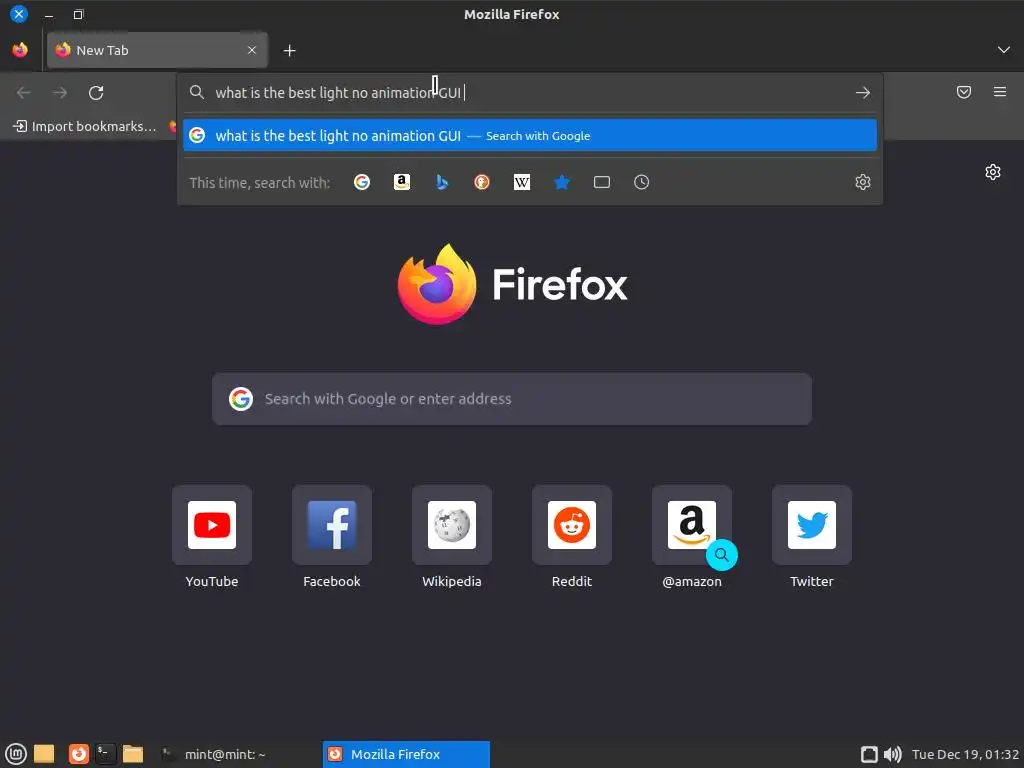Screen dimensions: 1024x768
Task: Select the Search with Google suggestion row
Action: click(530, 135)
